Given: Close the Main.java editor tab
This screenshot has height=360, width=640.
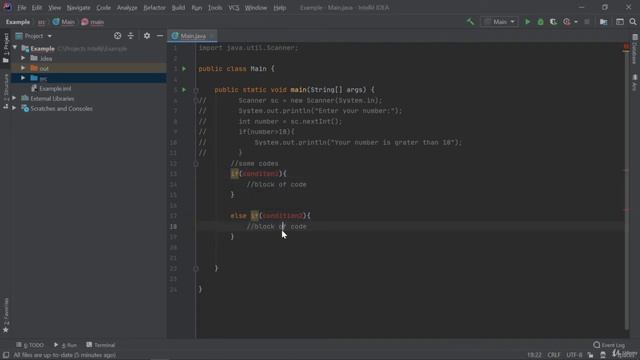Looking at the screenshot, I should (x=212, y=36).
